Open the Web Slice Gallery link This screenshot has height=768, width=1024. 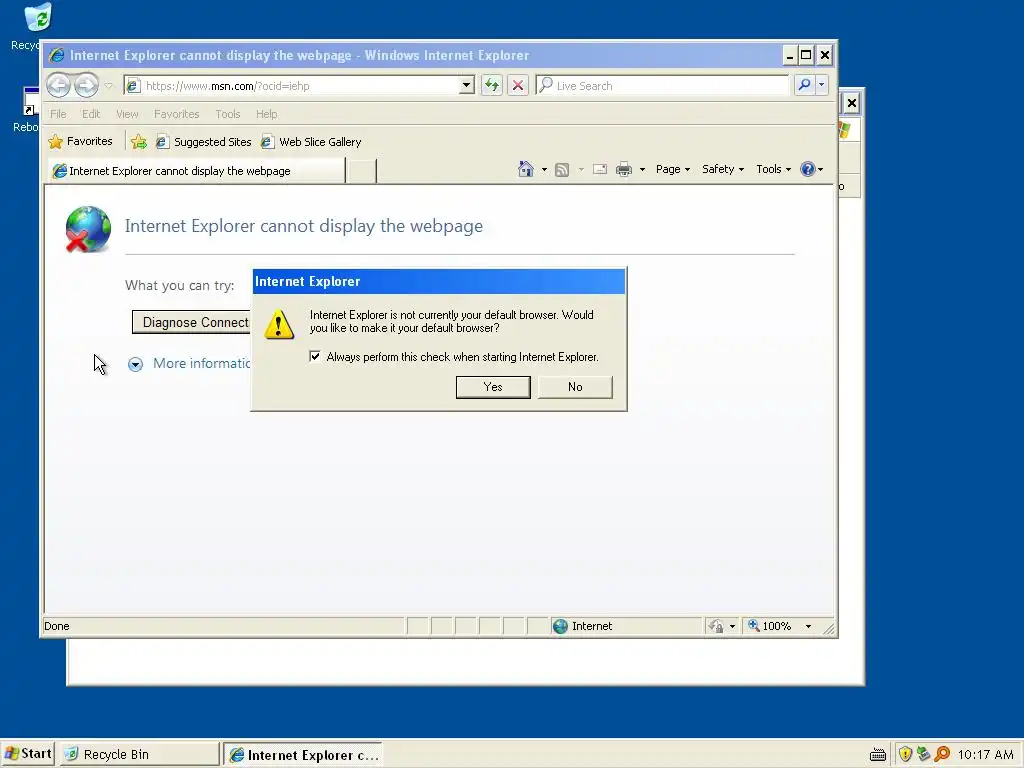pyautogui.click(x=311, y=142)
